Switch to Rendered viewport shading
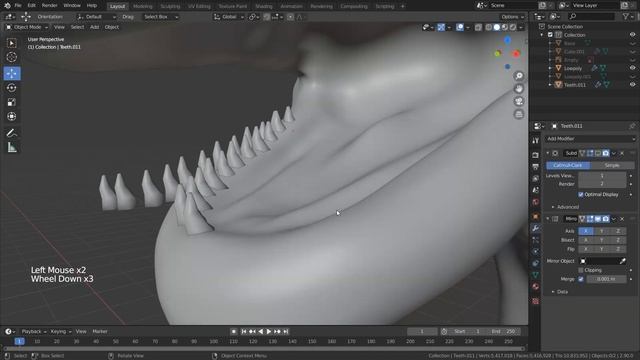Image resolution: width=640 pixels, height=360 pixels. point(513,27)
